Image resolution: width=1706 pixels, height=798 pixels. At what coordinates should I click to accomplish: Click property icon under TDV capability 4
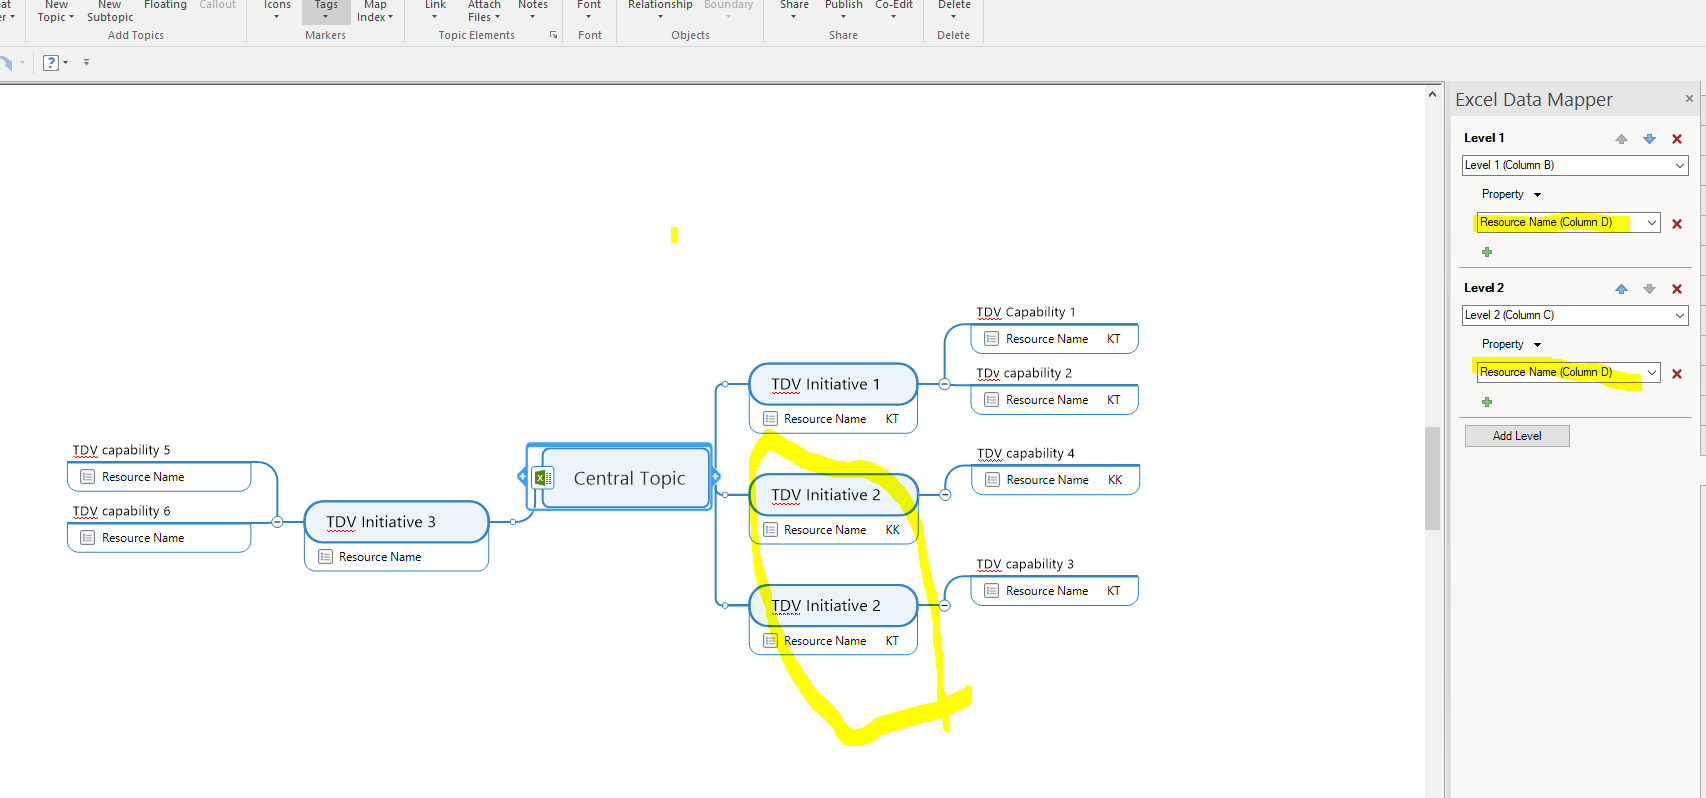click(992, 480)
